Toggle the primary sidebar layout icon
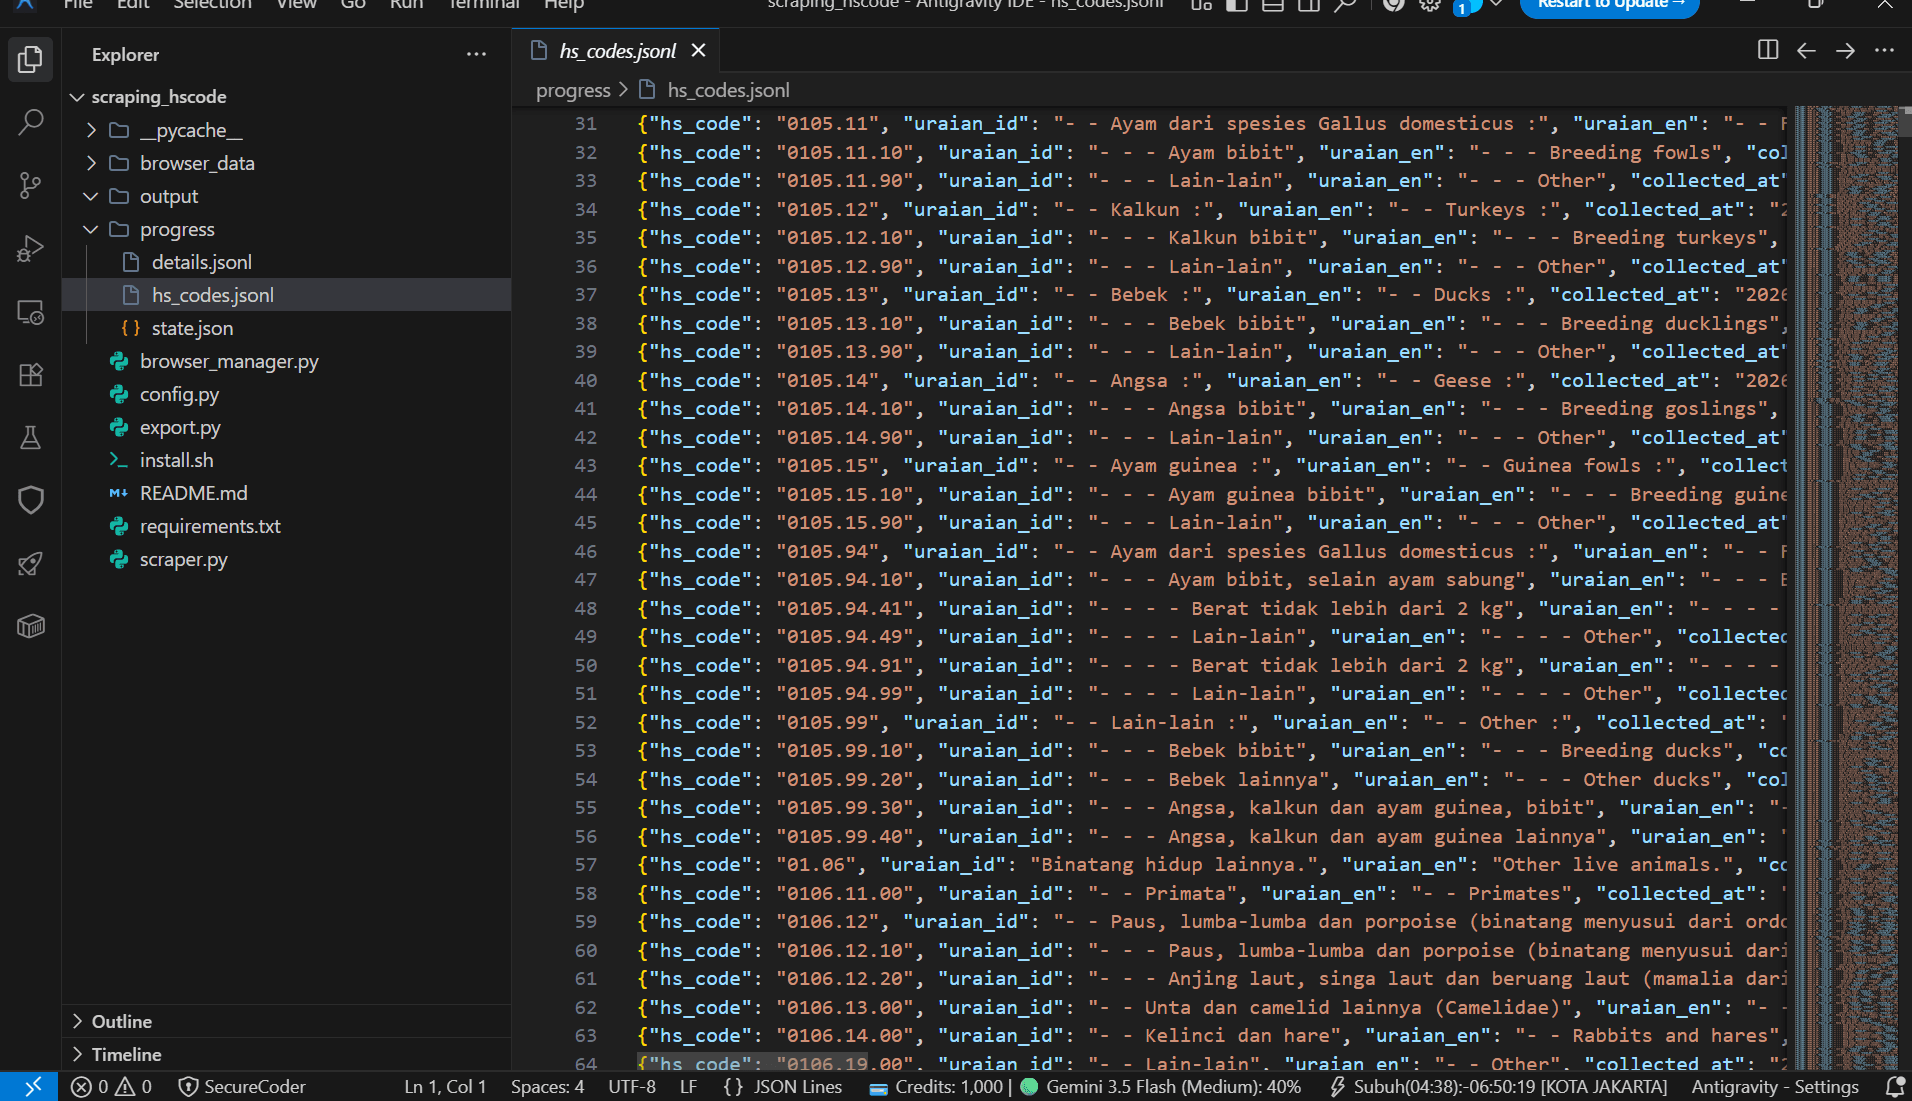 (x=1237, y=5)
